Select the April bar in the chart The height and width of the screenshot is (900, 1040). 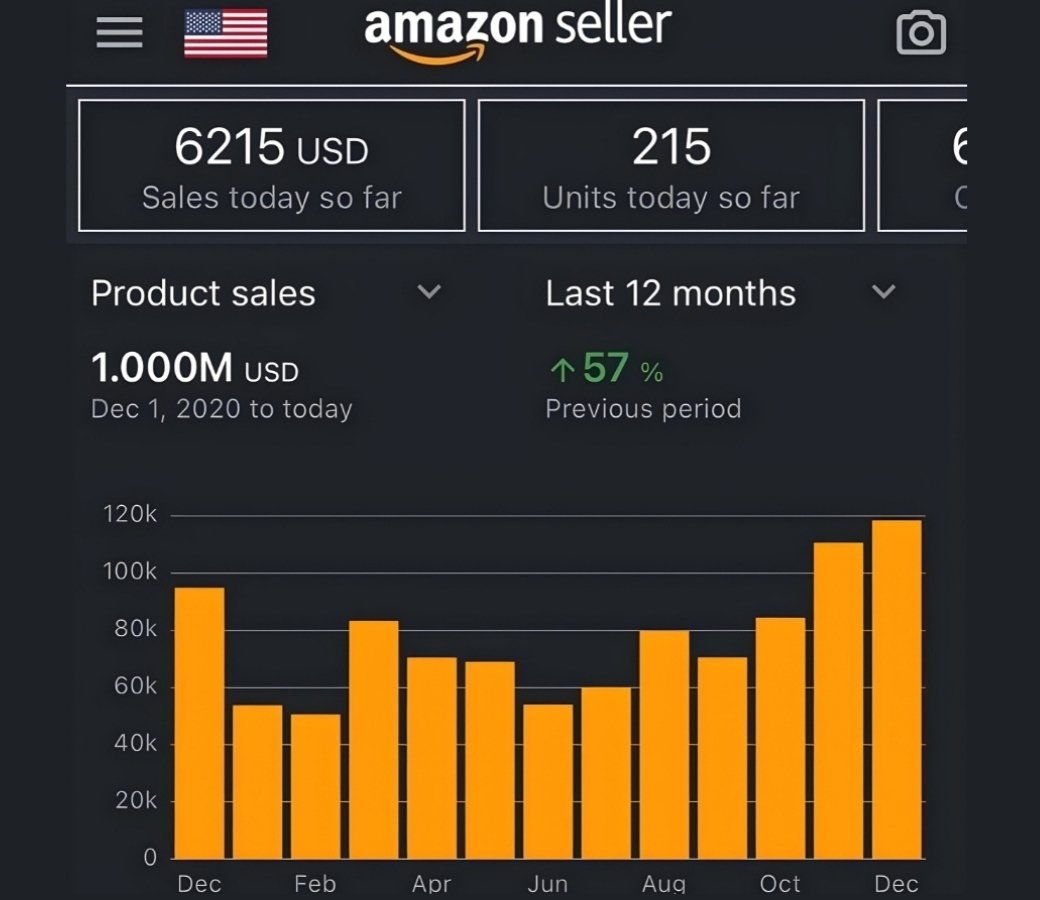pyautogui.click(x=432, y=758)
